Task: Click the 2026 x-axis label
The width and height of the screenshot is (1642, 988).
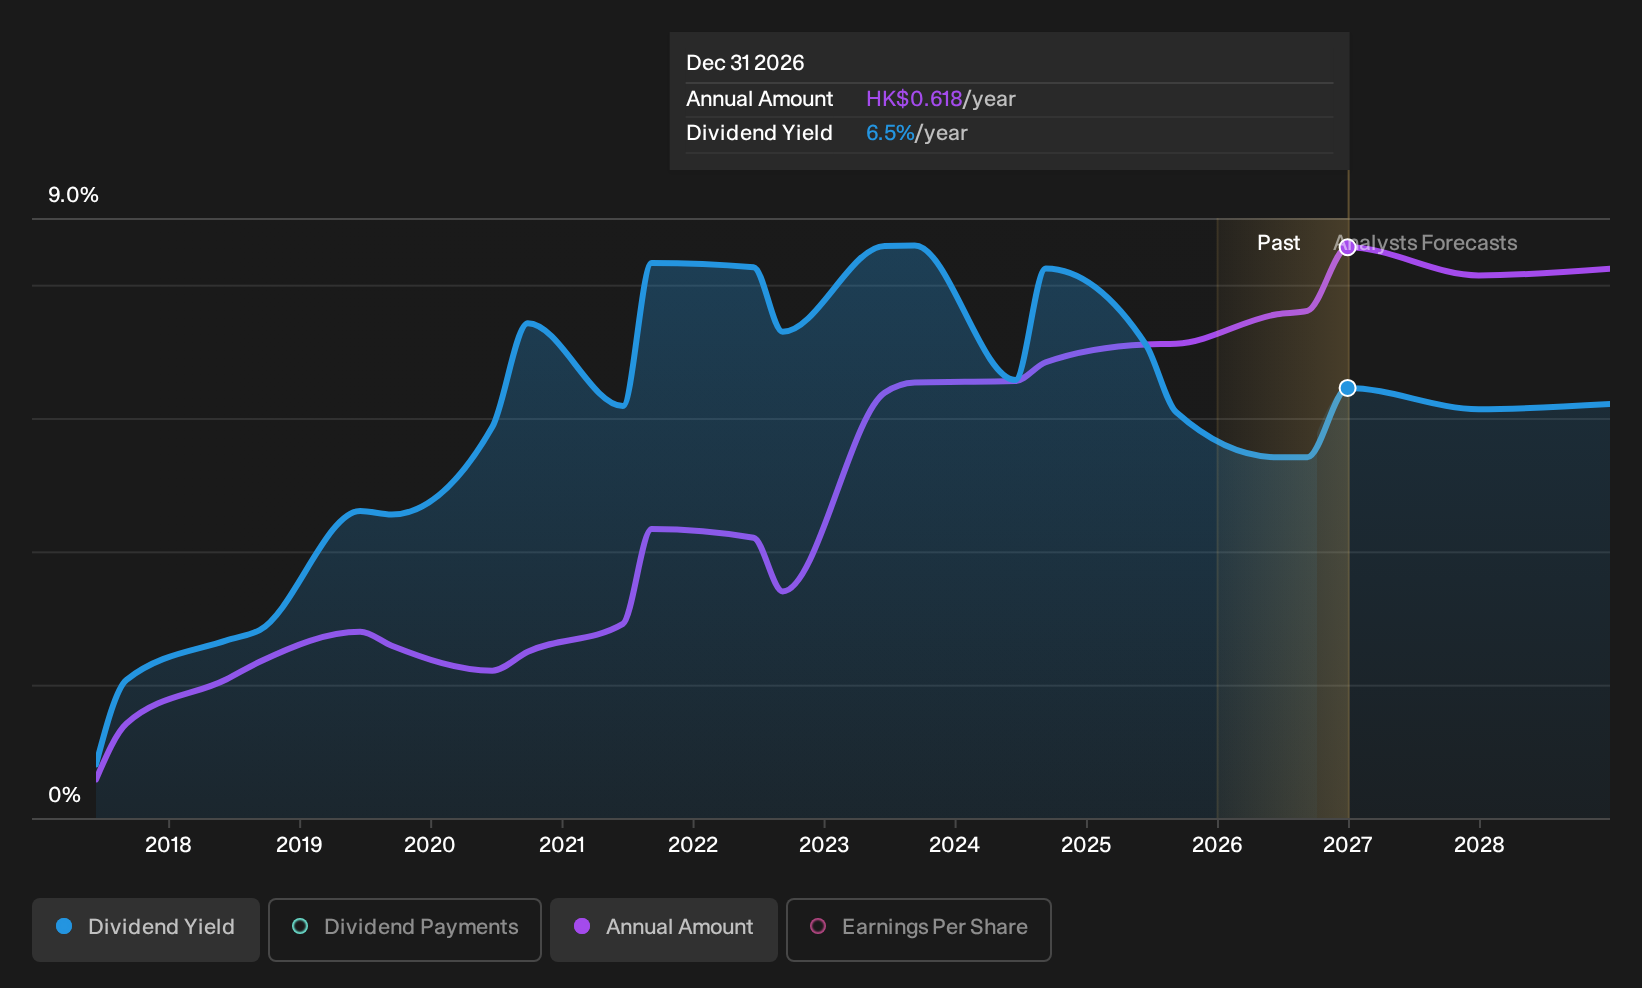Action: [1217, 845]
